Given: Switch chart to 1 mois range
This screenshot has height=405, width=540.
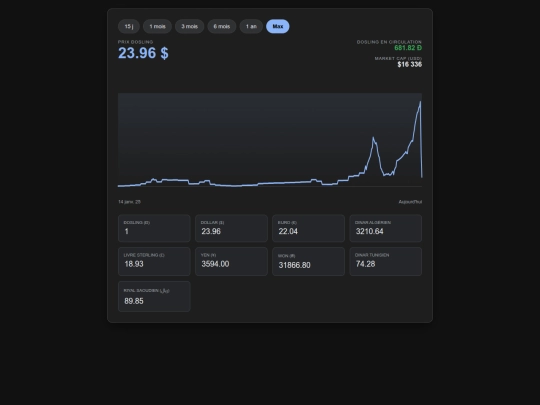Looking at the screenshot, I should 157,27.
